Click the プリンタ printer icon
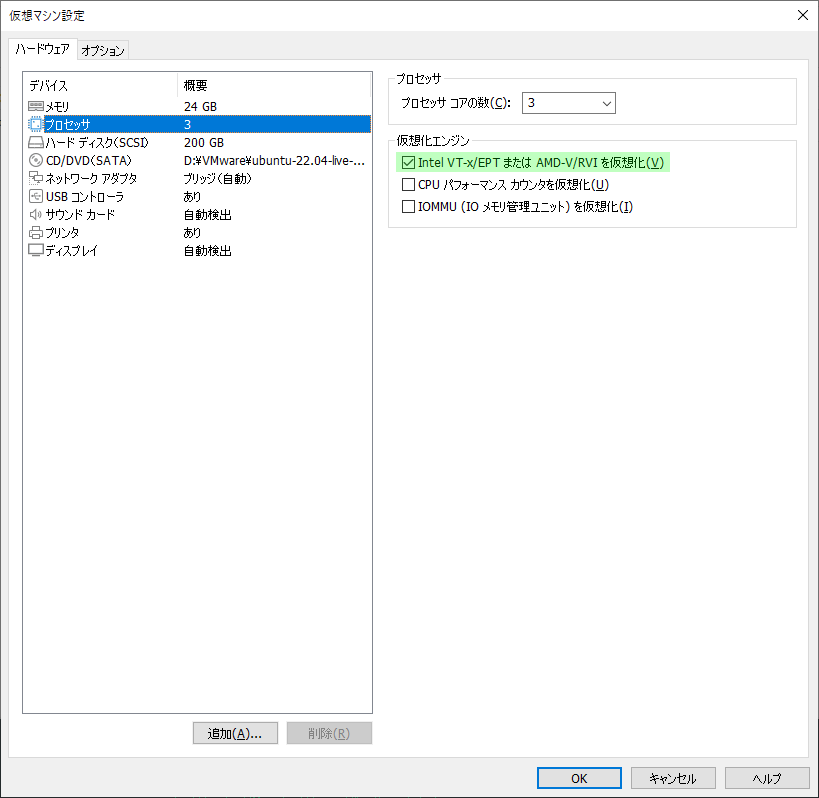819x798 pixels. coord(36,232)
